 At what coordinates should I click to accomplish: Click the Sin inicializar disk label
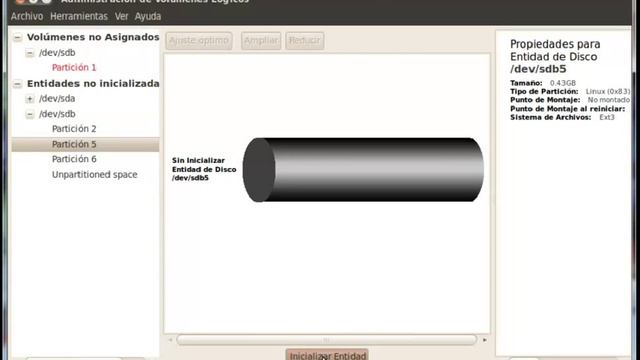click(x=204, y=169)
